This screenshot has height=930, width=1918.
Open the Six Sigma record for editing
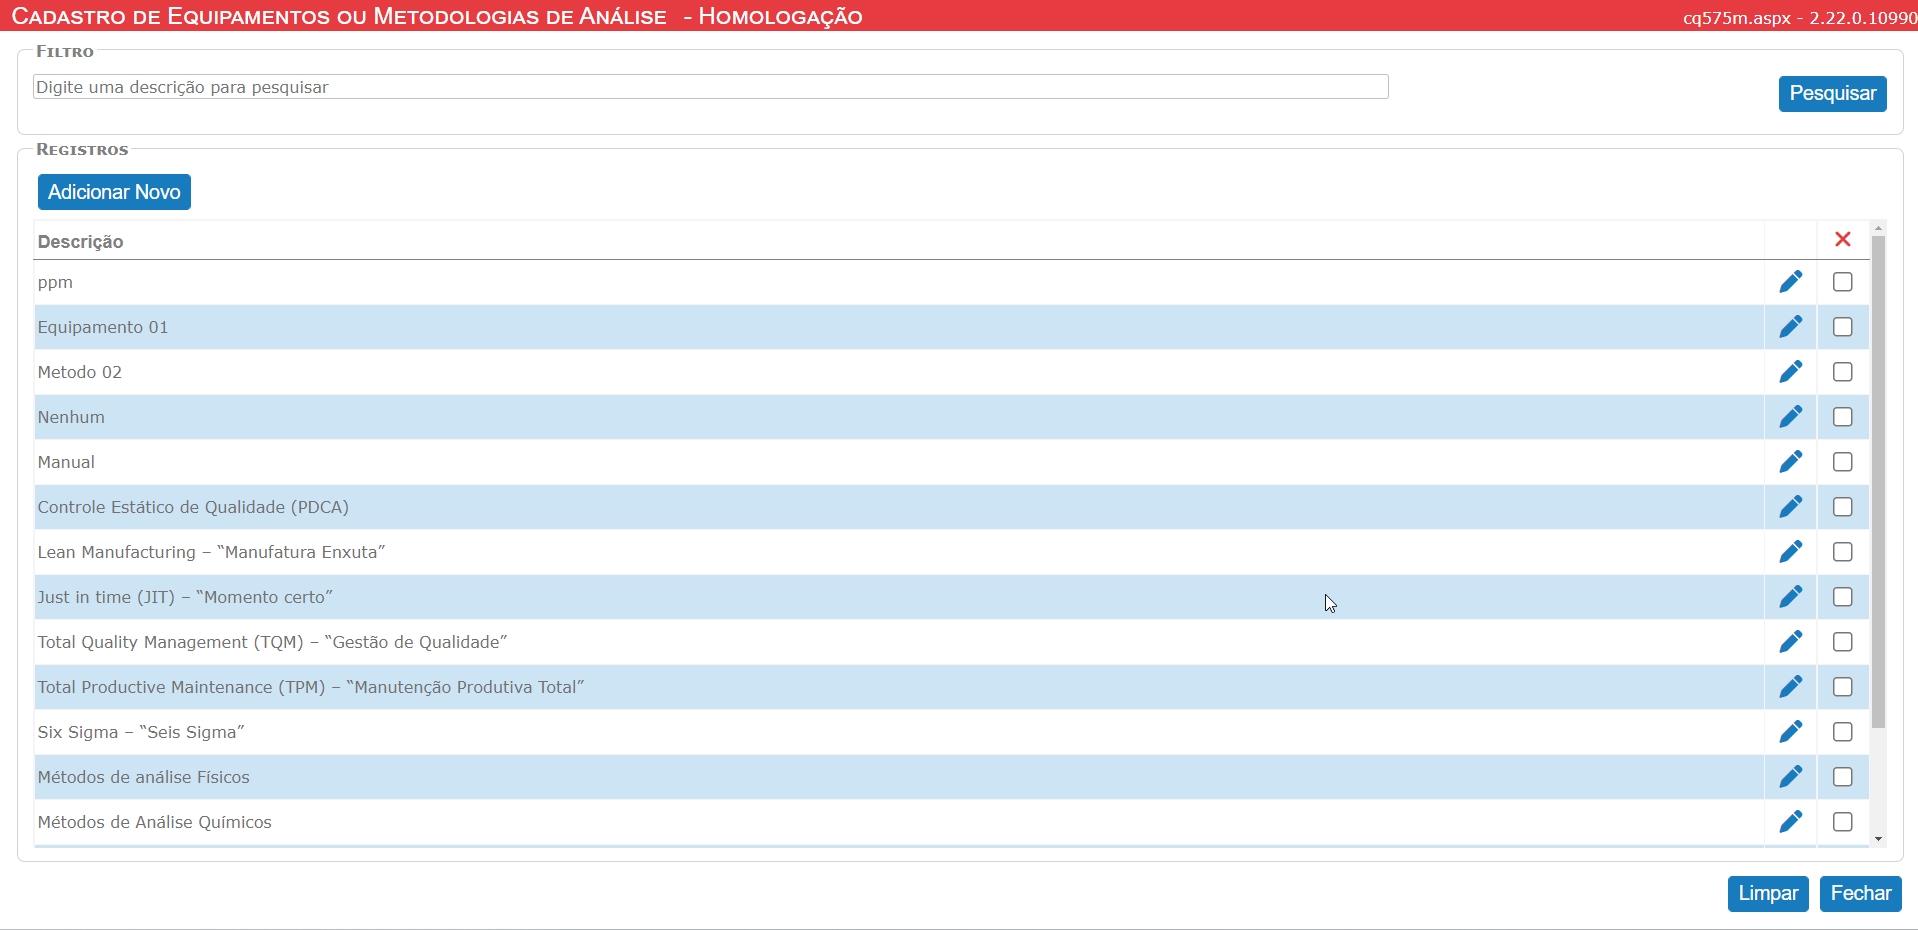coord(1791,732)
